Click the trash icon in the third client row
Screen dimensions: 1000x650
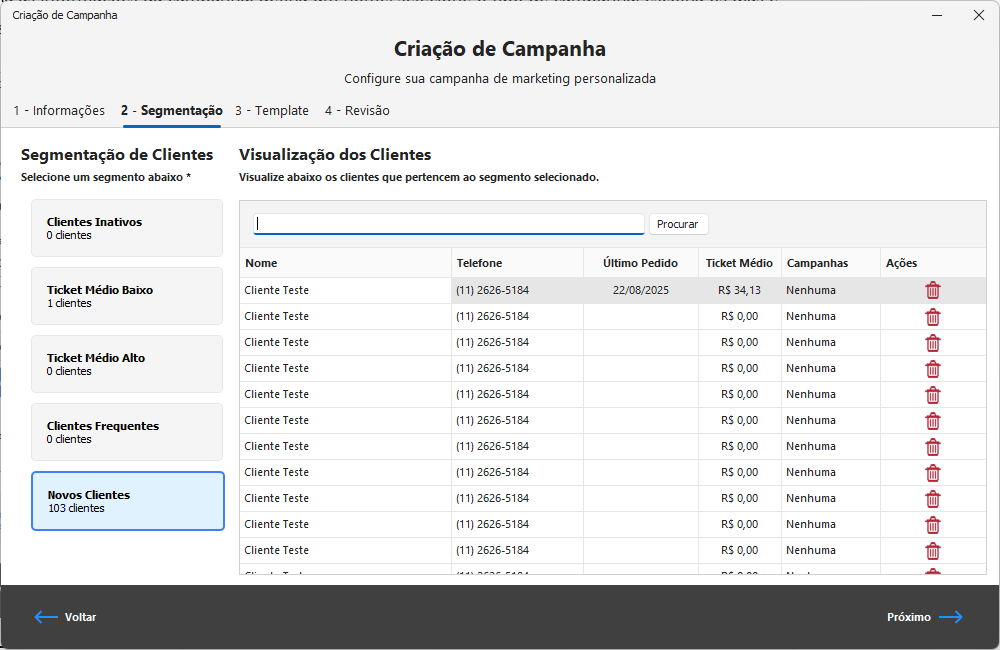pos(932,343)
